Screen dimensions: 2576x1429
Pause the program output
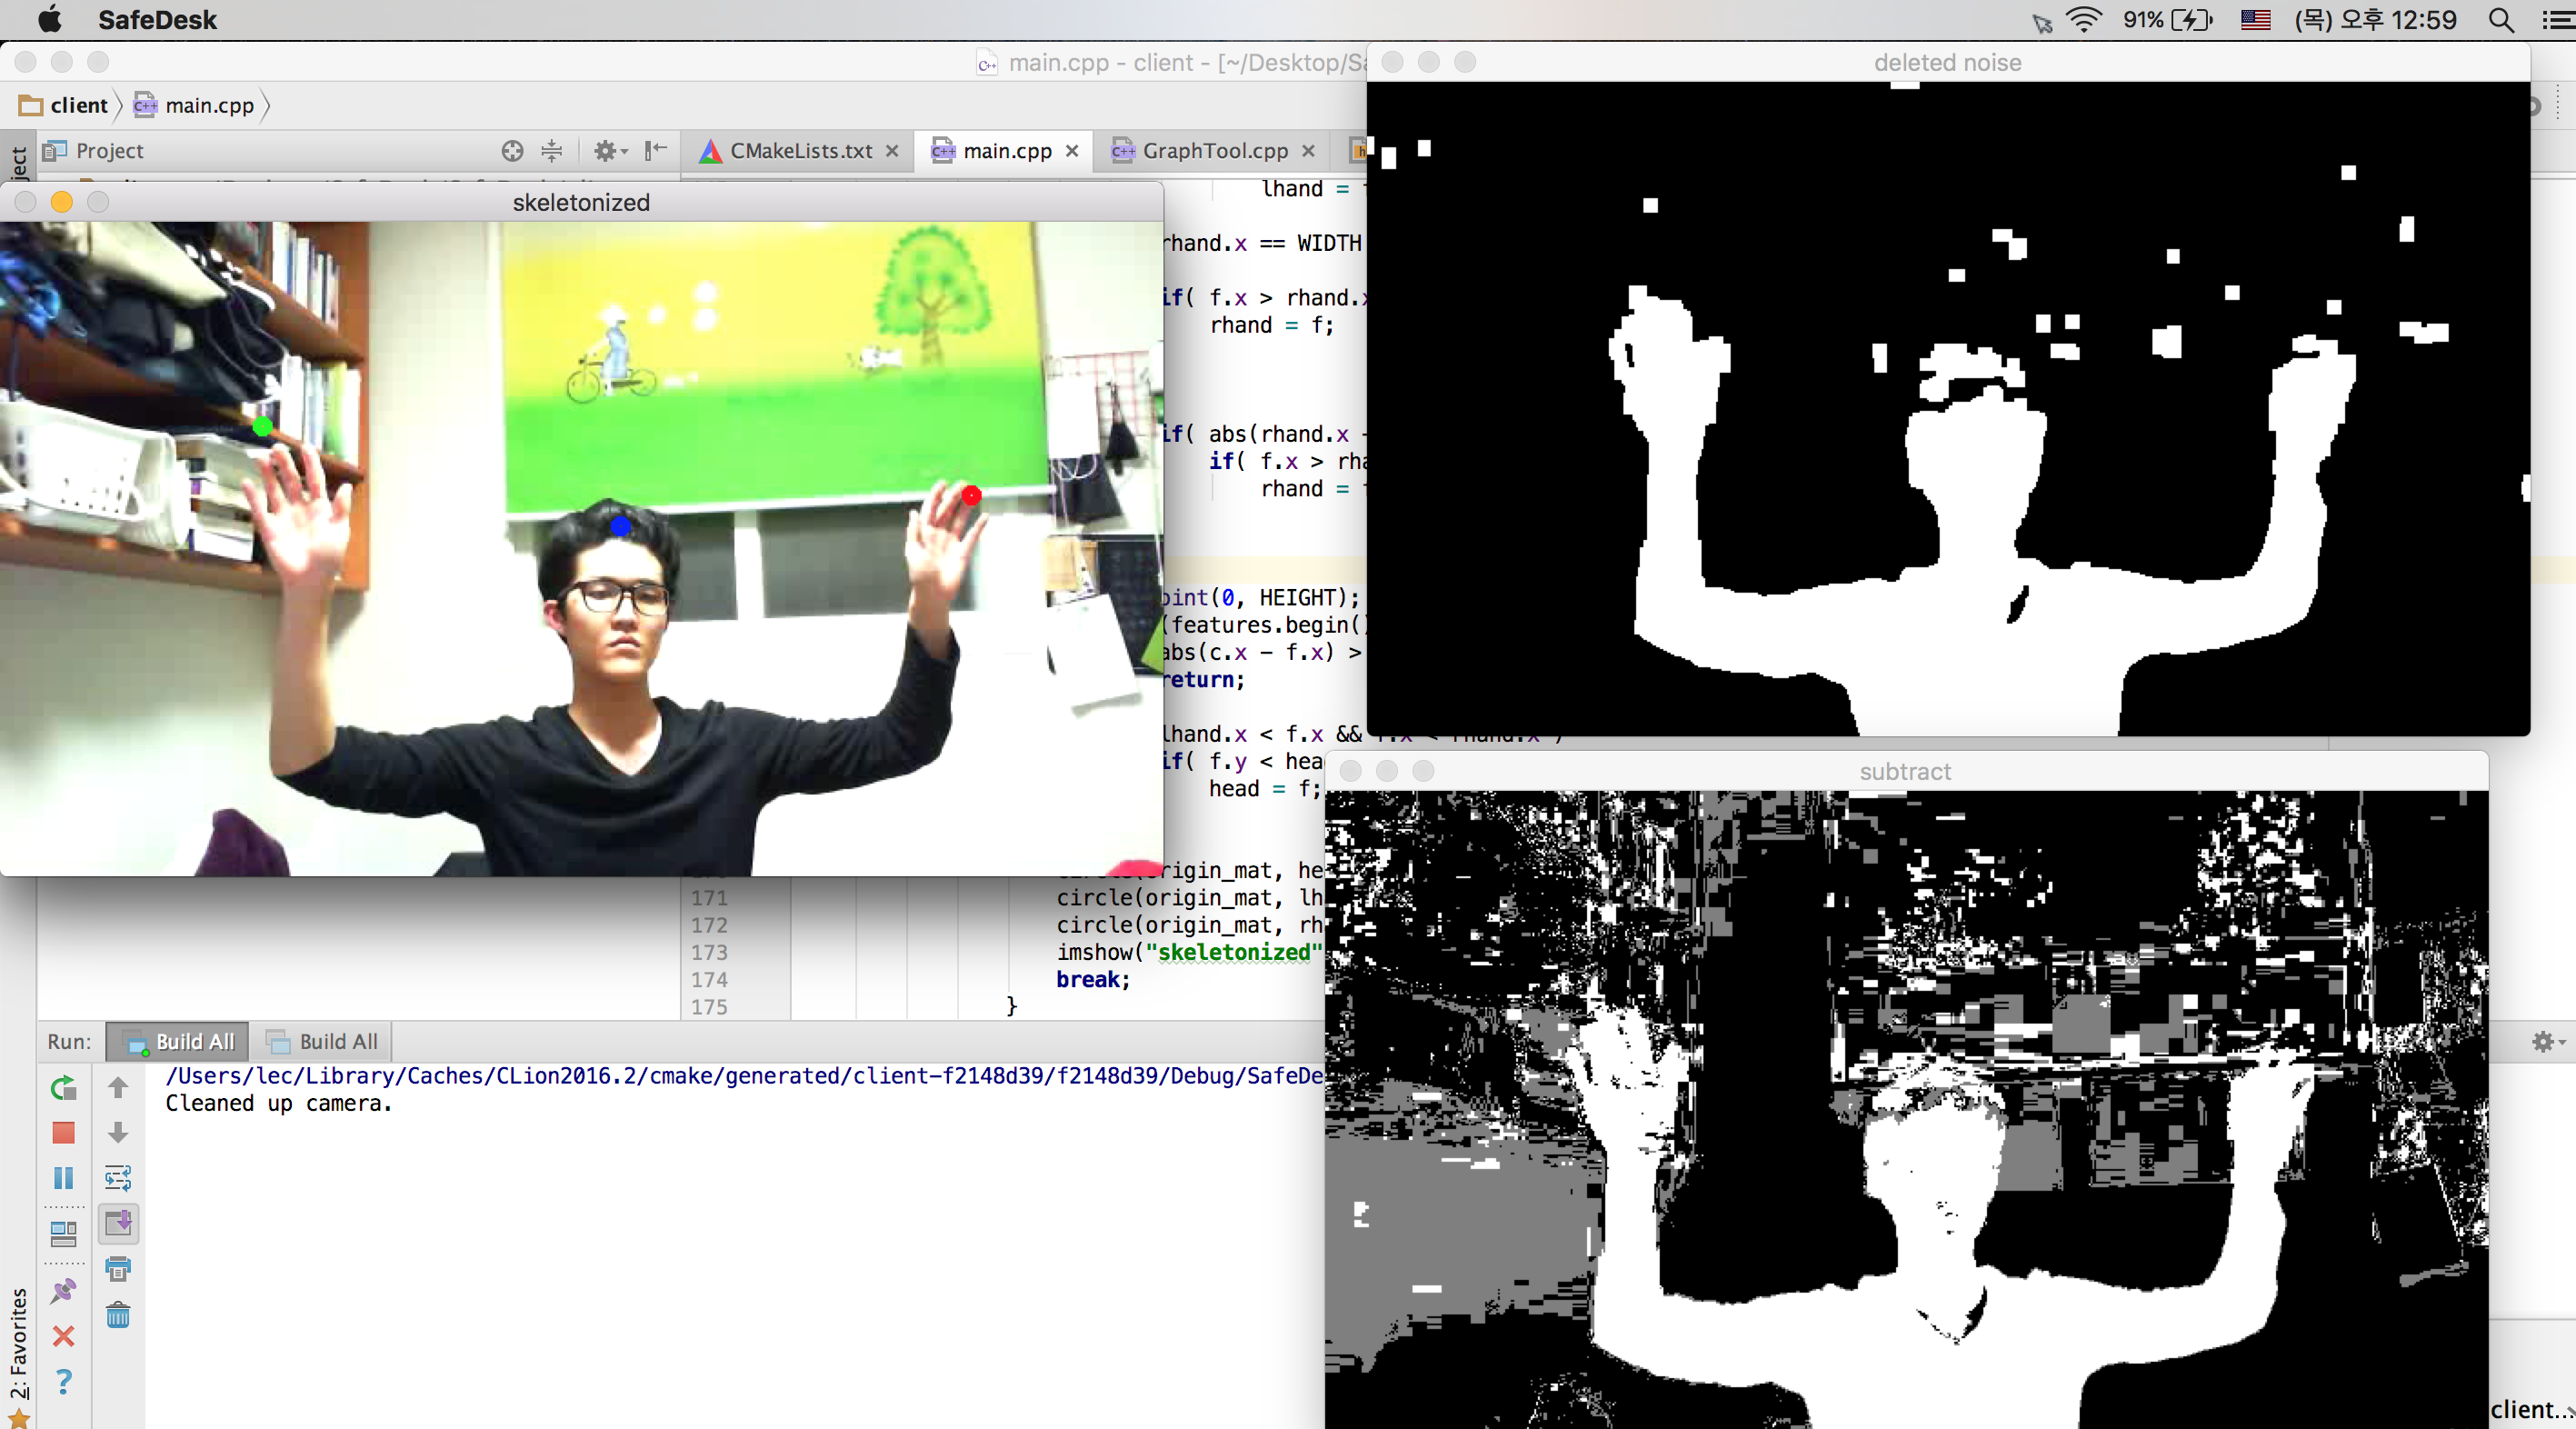(63, 1178)
